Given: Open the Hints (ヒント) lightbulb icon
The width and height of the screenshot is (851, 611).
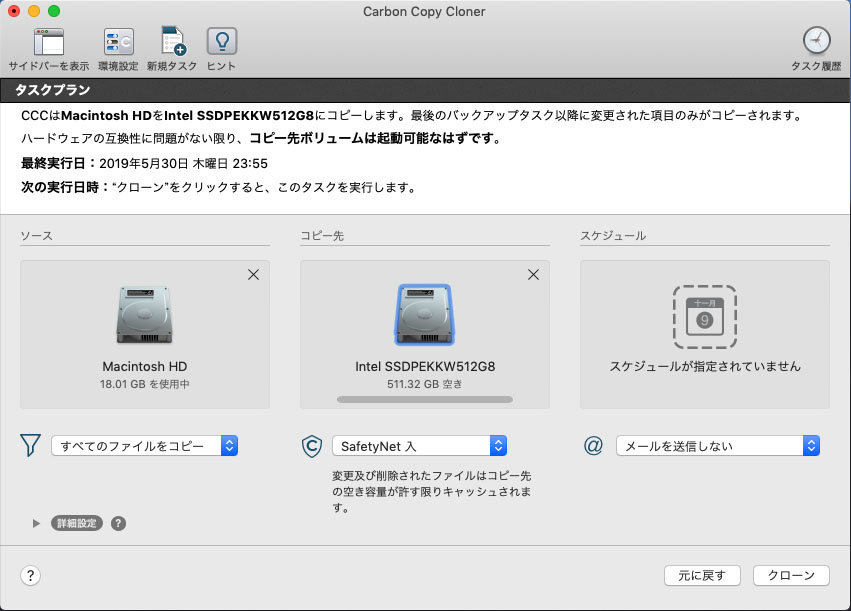Looking at the screenshot, I should point(221,41).
